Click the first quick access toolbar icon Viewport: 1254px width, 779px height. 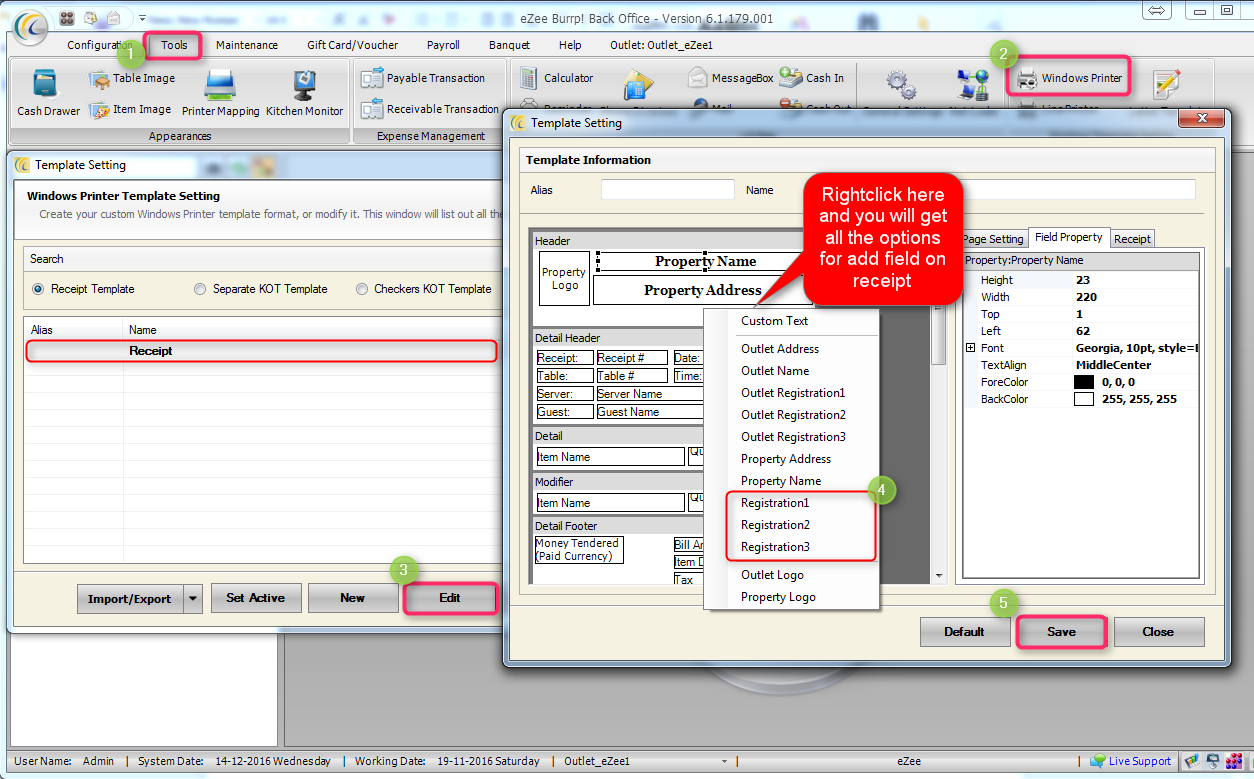click(x=67, y=17)
